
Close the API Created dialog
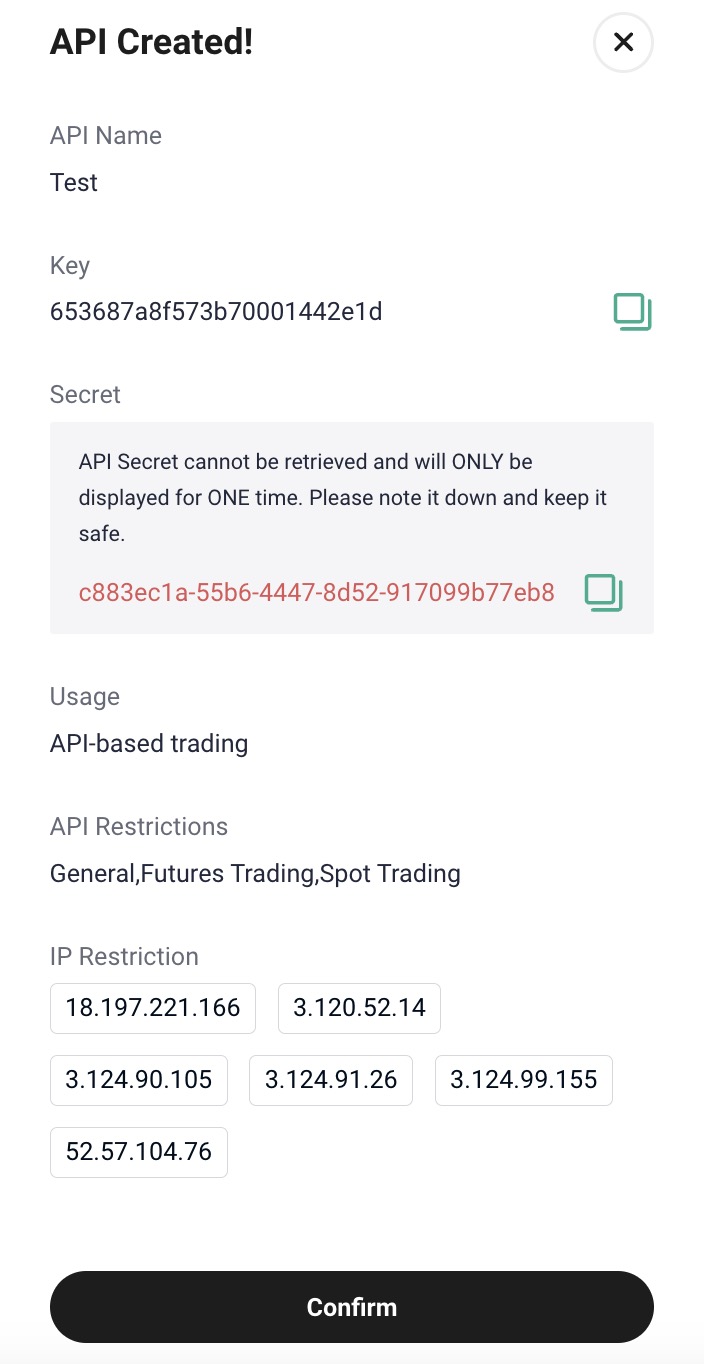pyautogui.click(x=623, y=42)
